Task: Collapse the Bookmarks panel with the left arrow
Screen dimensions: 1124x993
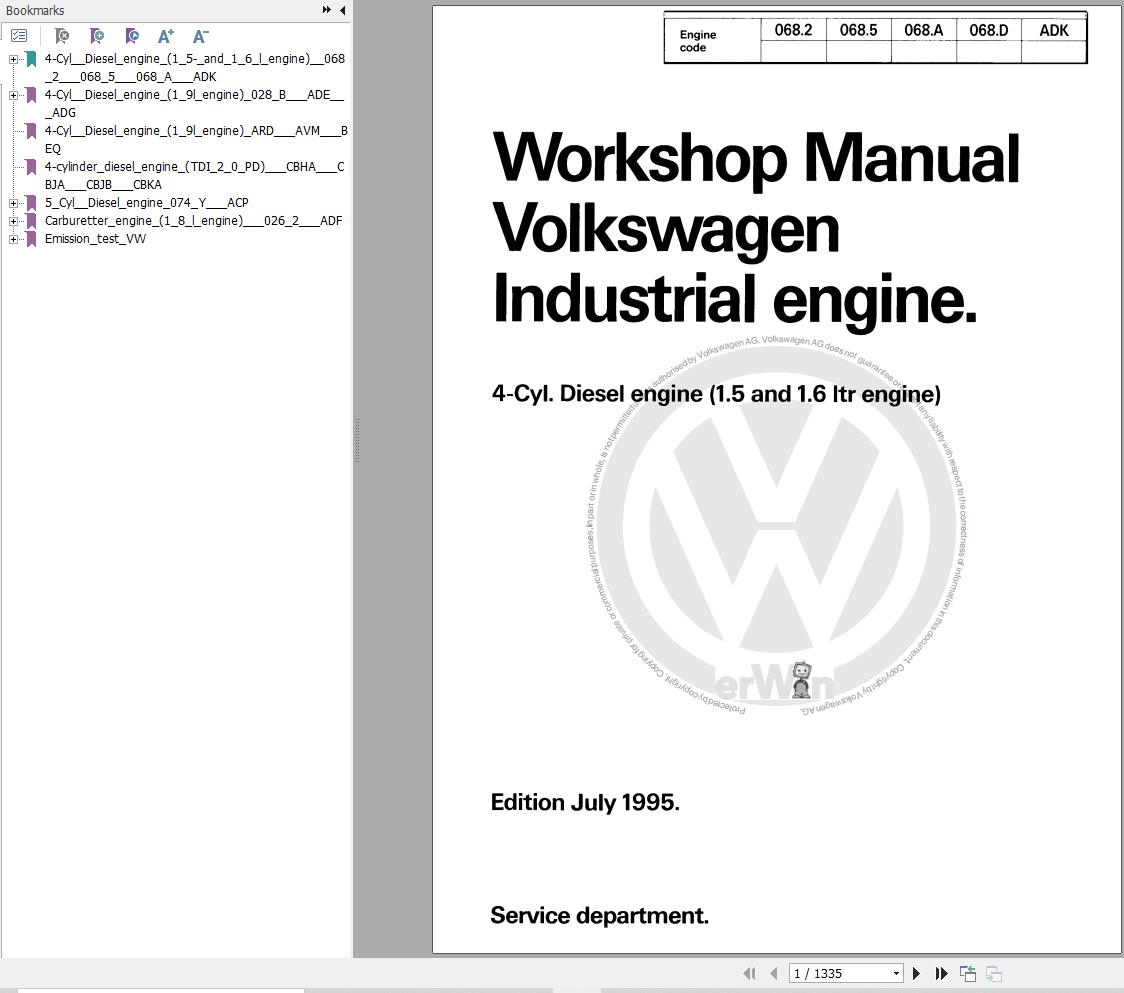Action: coord(343,10)
